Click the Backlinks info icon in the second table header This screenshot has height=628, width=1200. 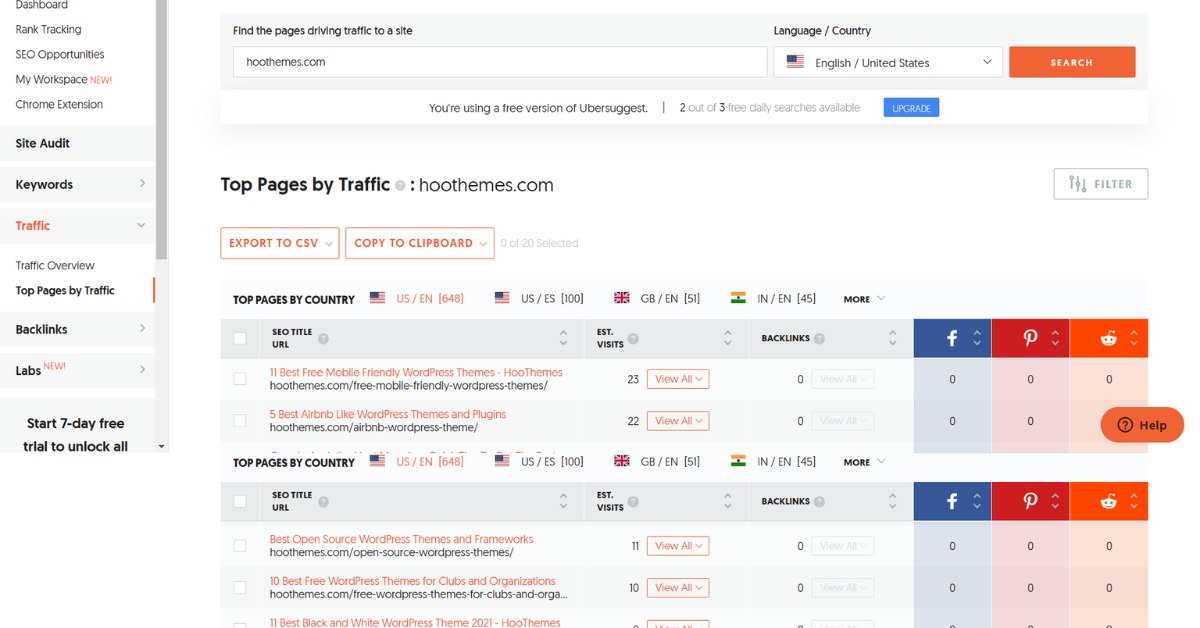click(x=819, y=501)
